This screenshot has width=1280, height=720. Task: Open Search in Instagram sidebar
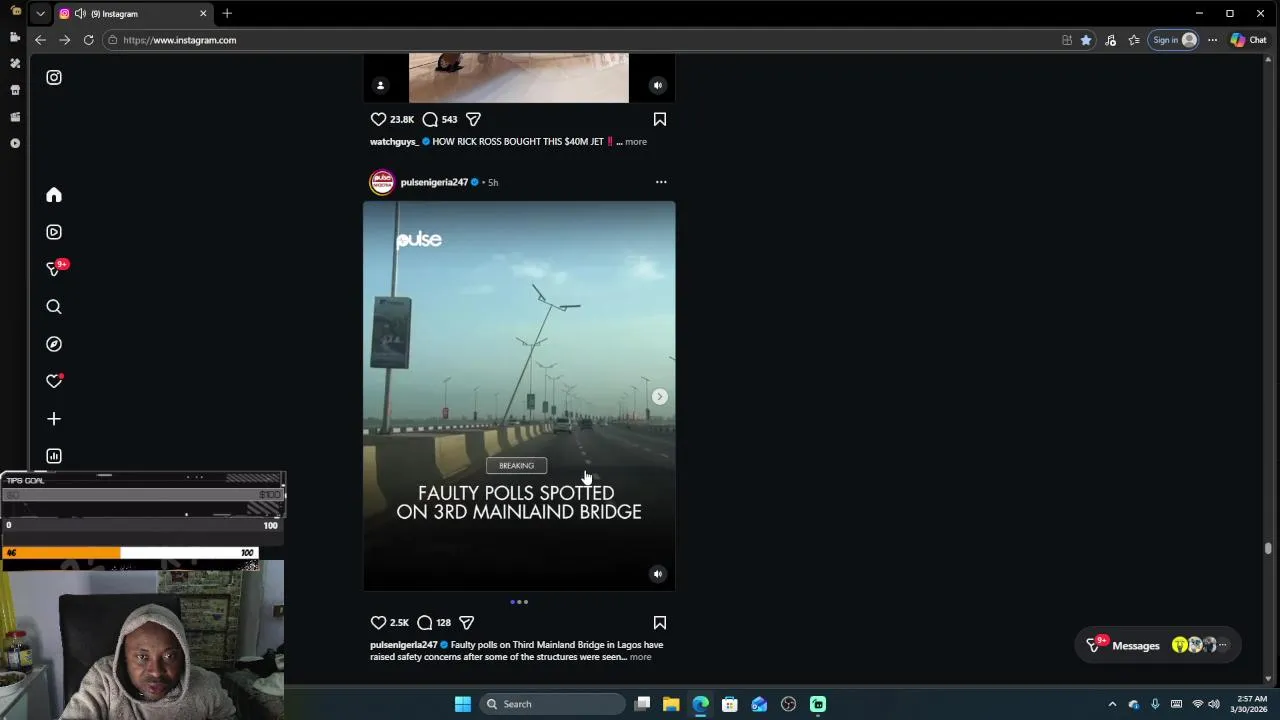(x=54, y=307)
